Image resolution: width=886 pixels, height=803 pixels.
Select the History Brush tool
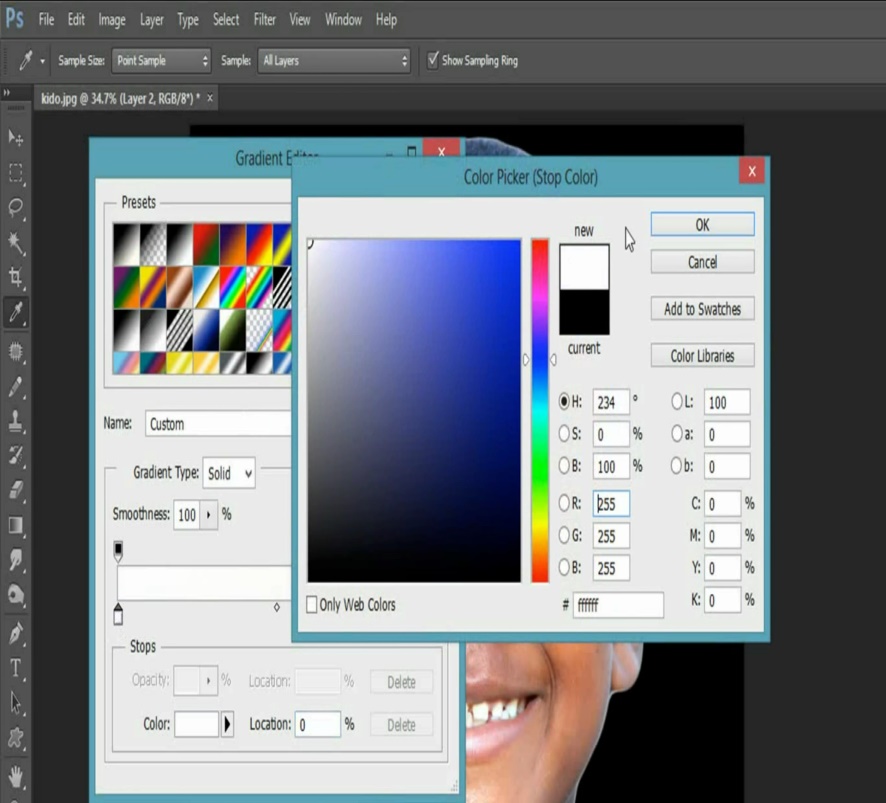pyautogui.click(x=16, y=455)
